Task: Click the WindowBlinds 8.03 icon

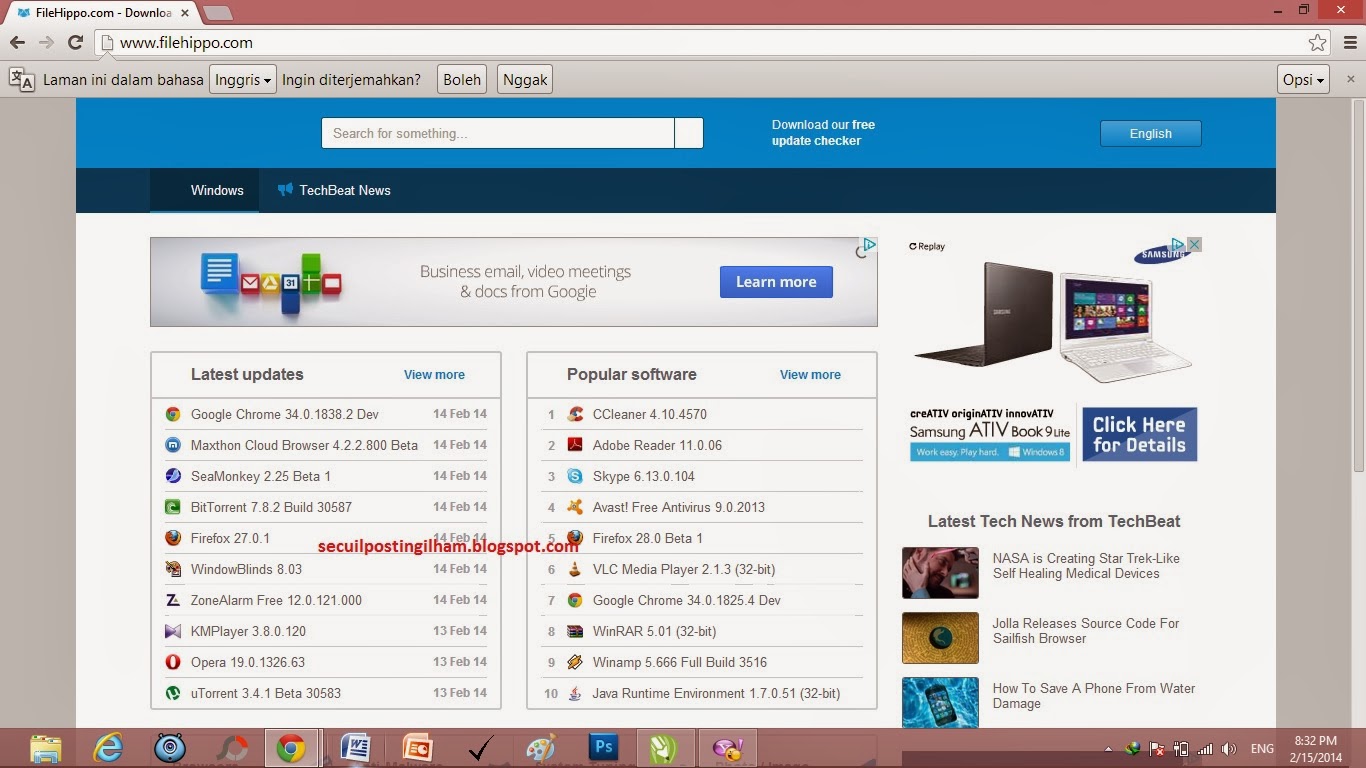Action: point(173,569)
